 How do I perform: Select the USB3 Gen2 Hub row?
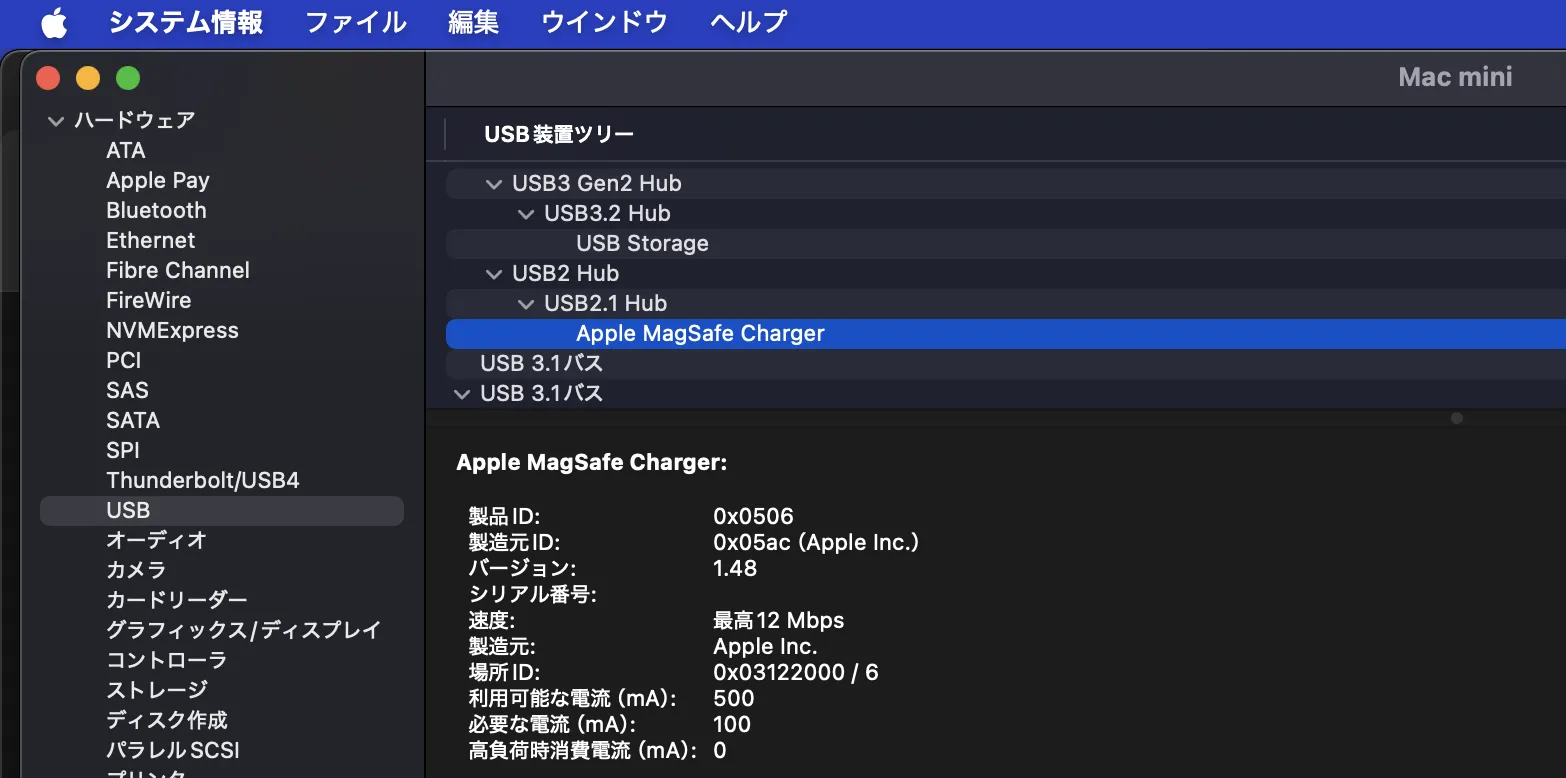[1006, 184]
